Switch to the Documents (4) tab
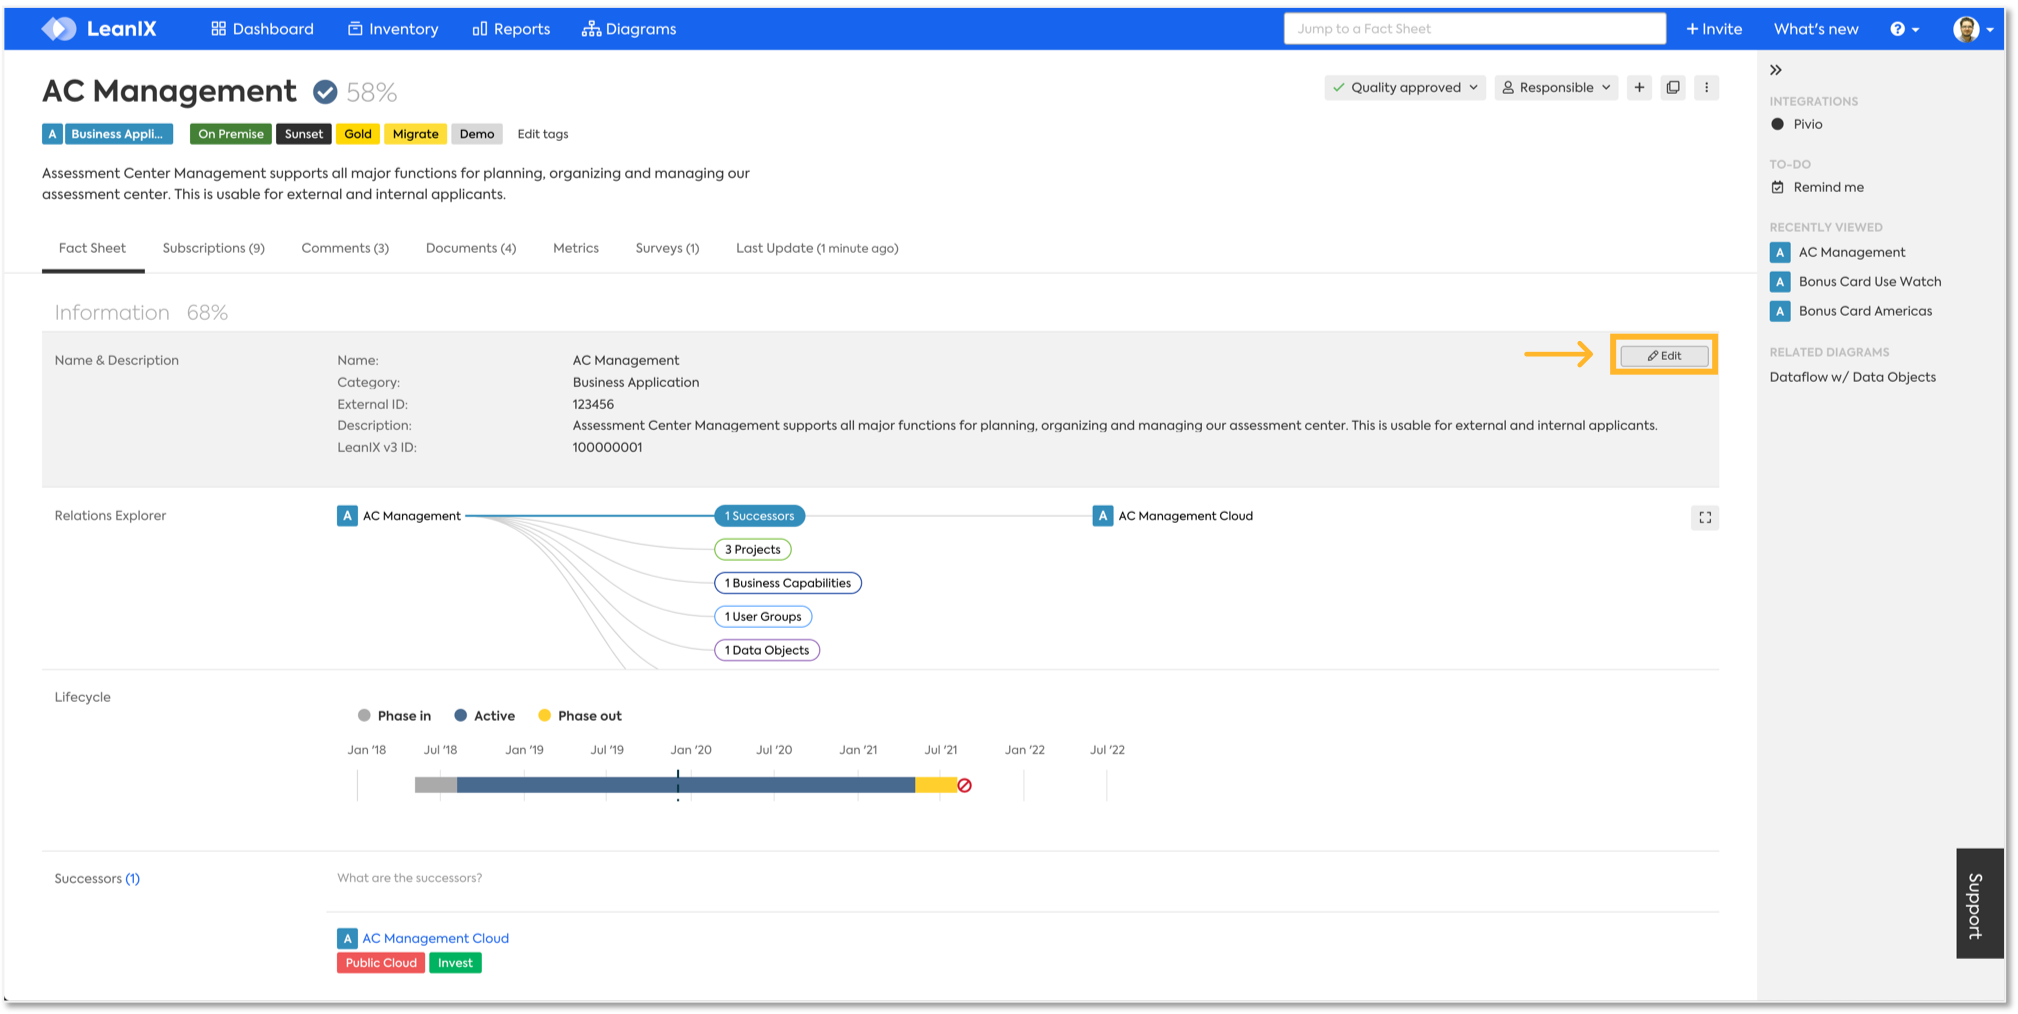Screen dimensions: 2018x1014 [471, 248]
